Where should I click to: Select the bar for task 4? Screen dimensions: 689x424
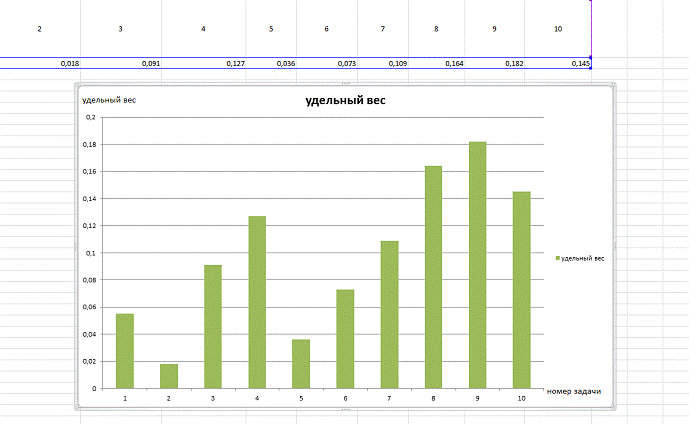point(257,302)
